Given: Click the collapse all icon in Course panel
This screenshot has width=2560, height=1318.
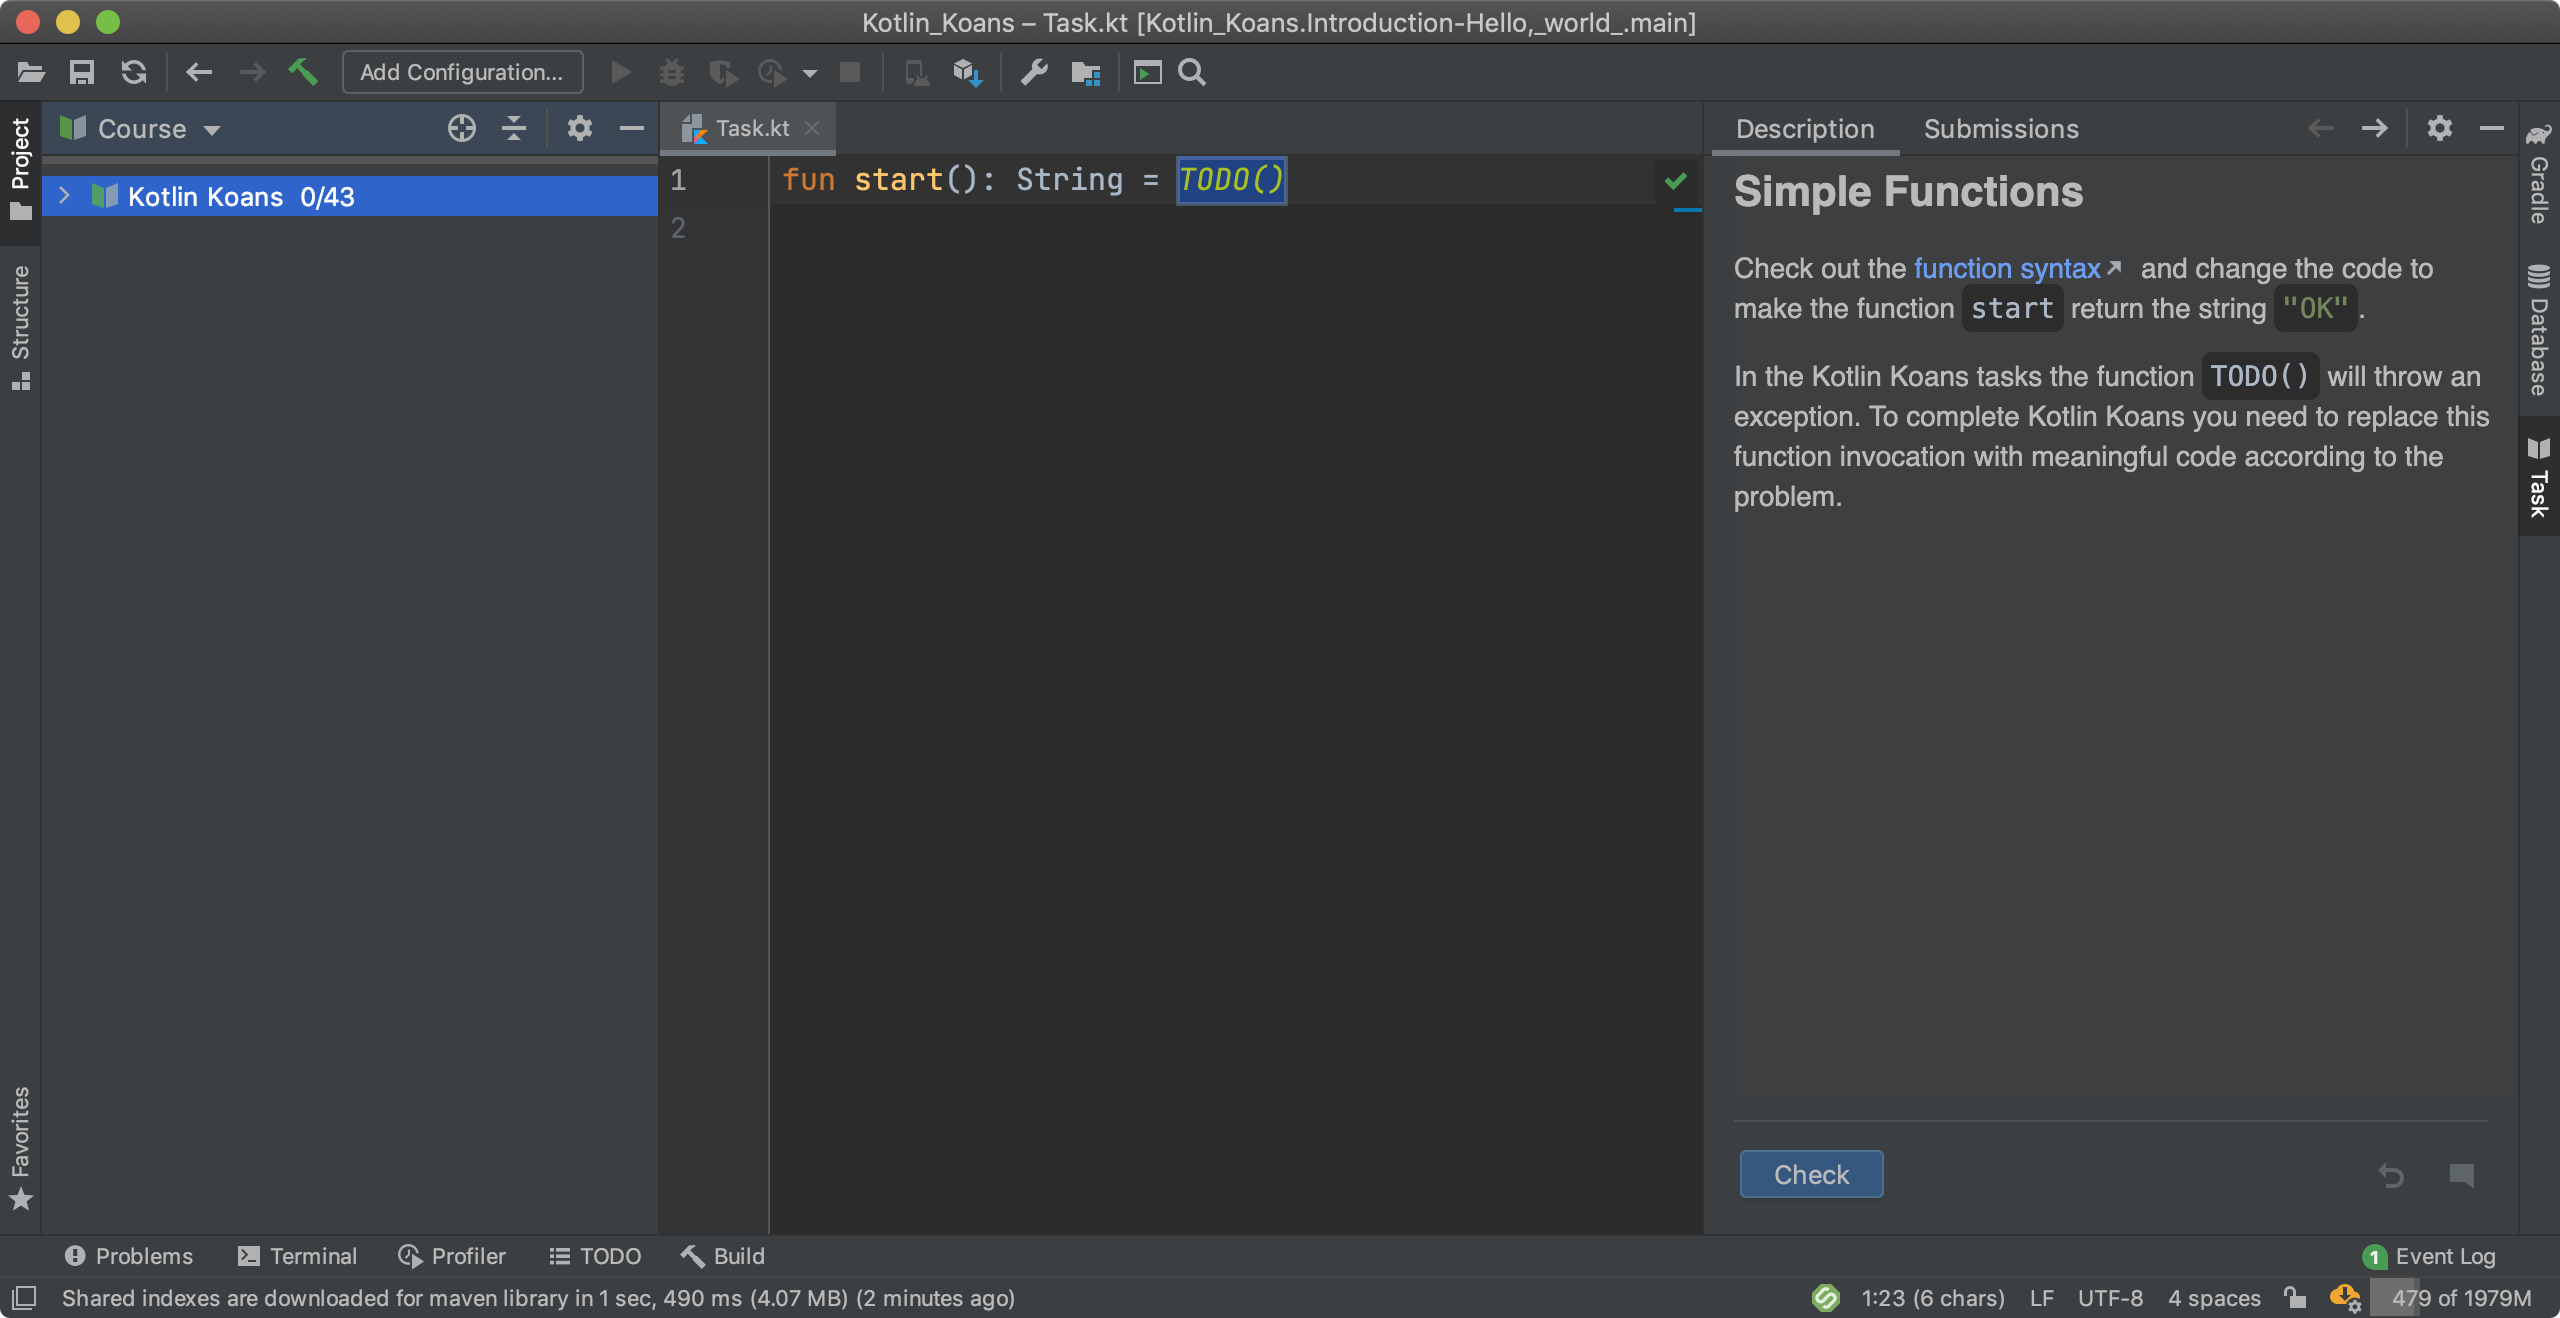Looking at the screenshot, I should [514, 129].
